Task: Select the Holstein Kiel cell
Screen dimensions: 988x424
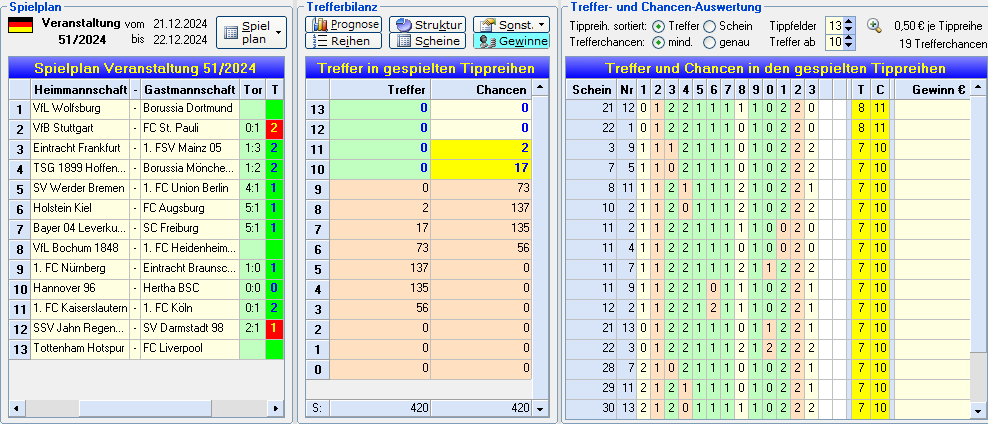Action: 80,209
